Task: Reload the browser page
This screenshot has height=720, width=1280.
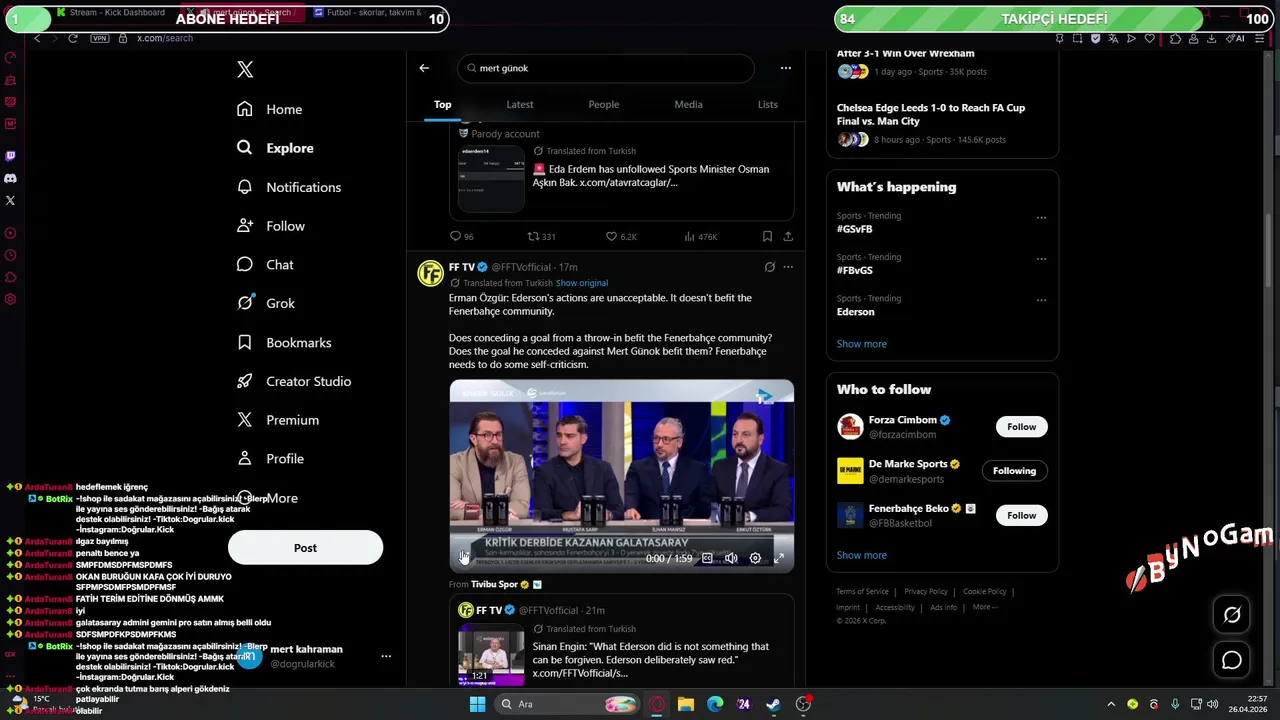Action: pos(73,38)
